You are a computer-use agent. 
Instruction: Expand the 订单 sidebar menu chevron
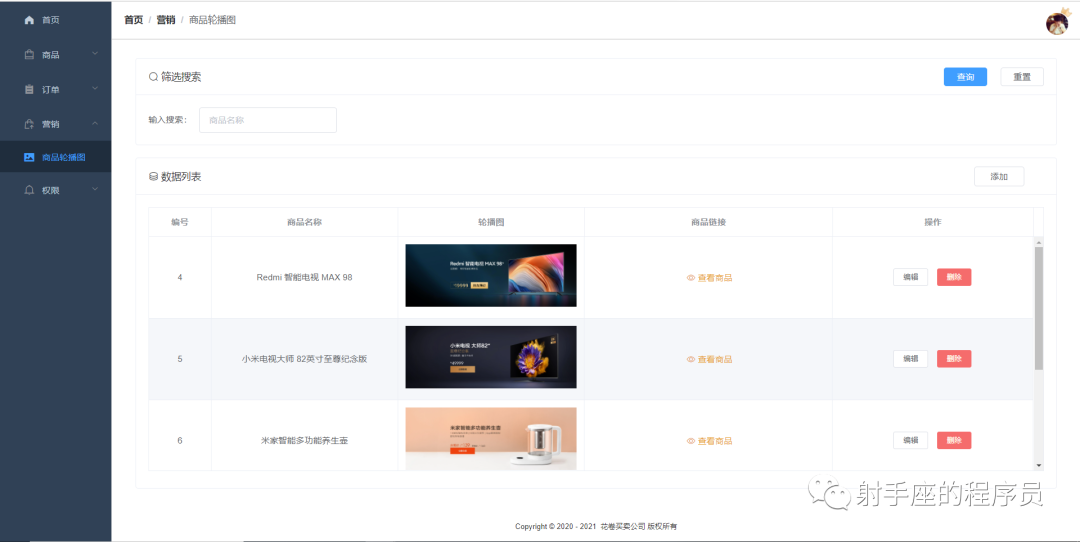(x=95, y=88)
